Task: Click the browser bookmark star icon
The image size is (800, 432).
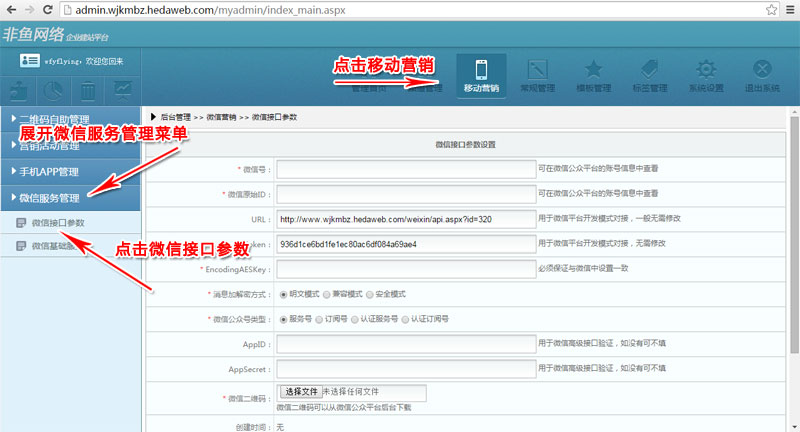Action: [770, 11]
